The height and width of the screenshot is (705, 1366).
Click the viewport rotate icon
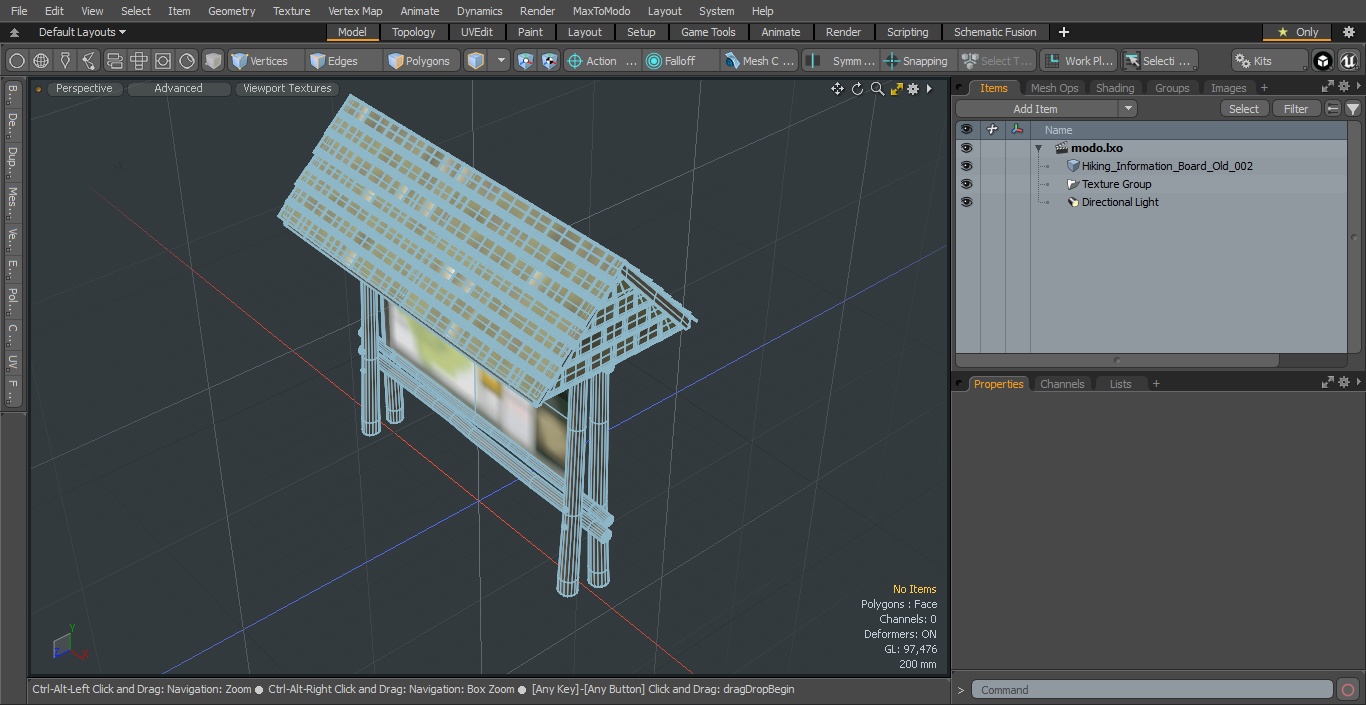pyautogui.click(x=857, y=89)
